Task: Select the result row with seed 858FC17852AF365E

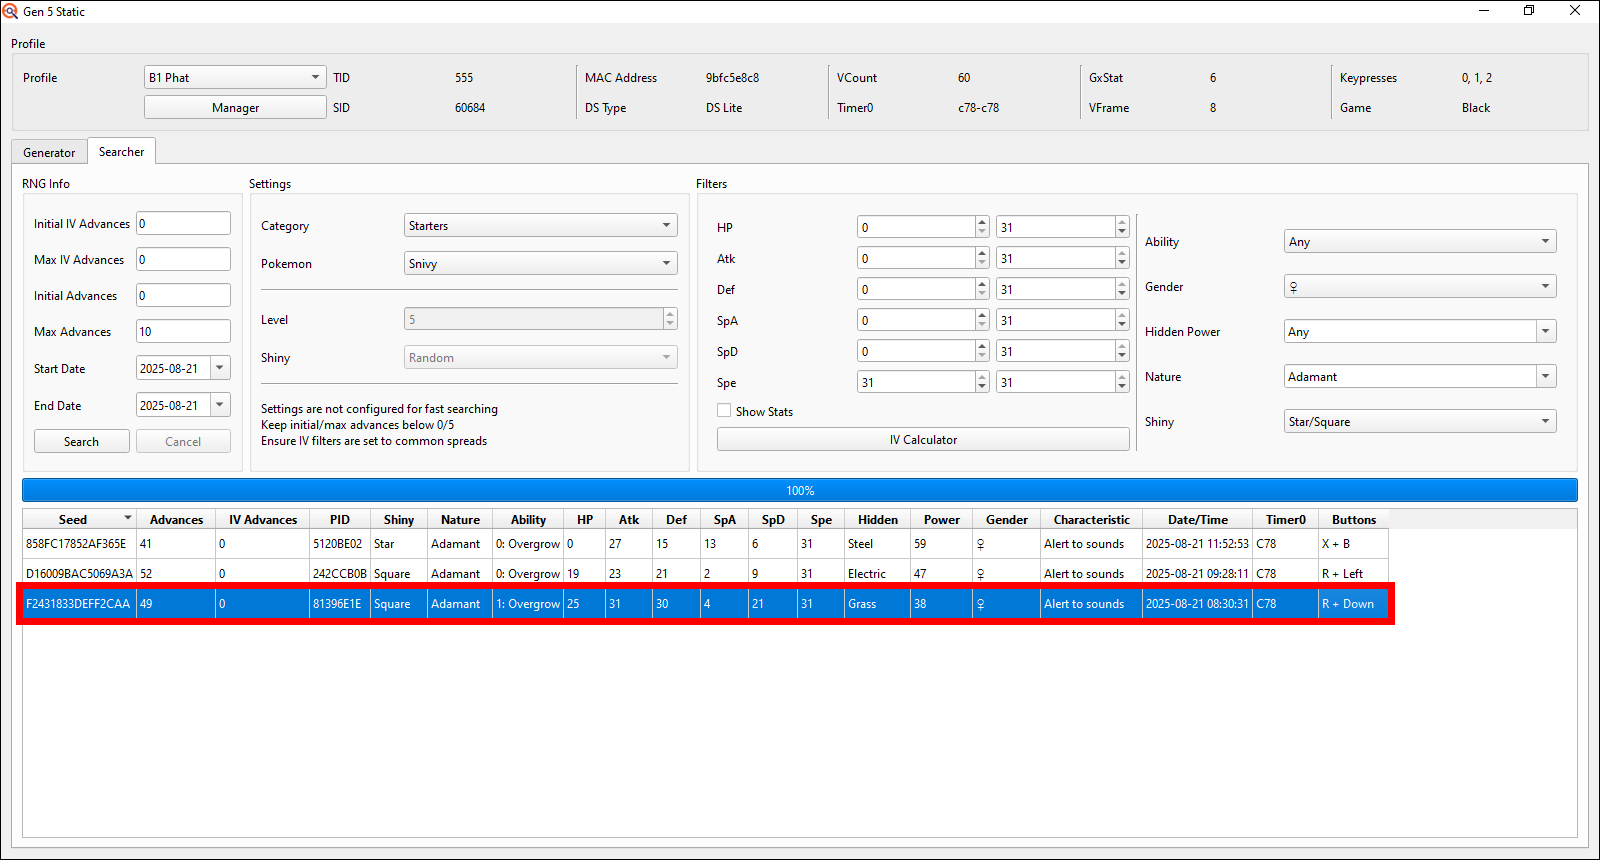Action: [76, 544]
